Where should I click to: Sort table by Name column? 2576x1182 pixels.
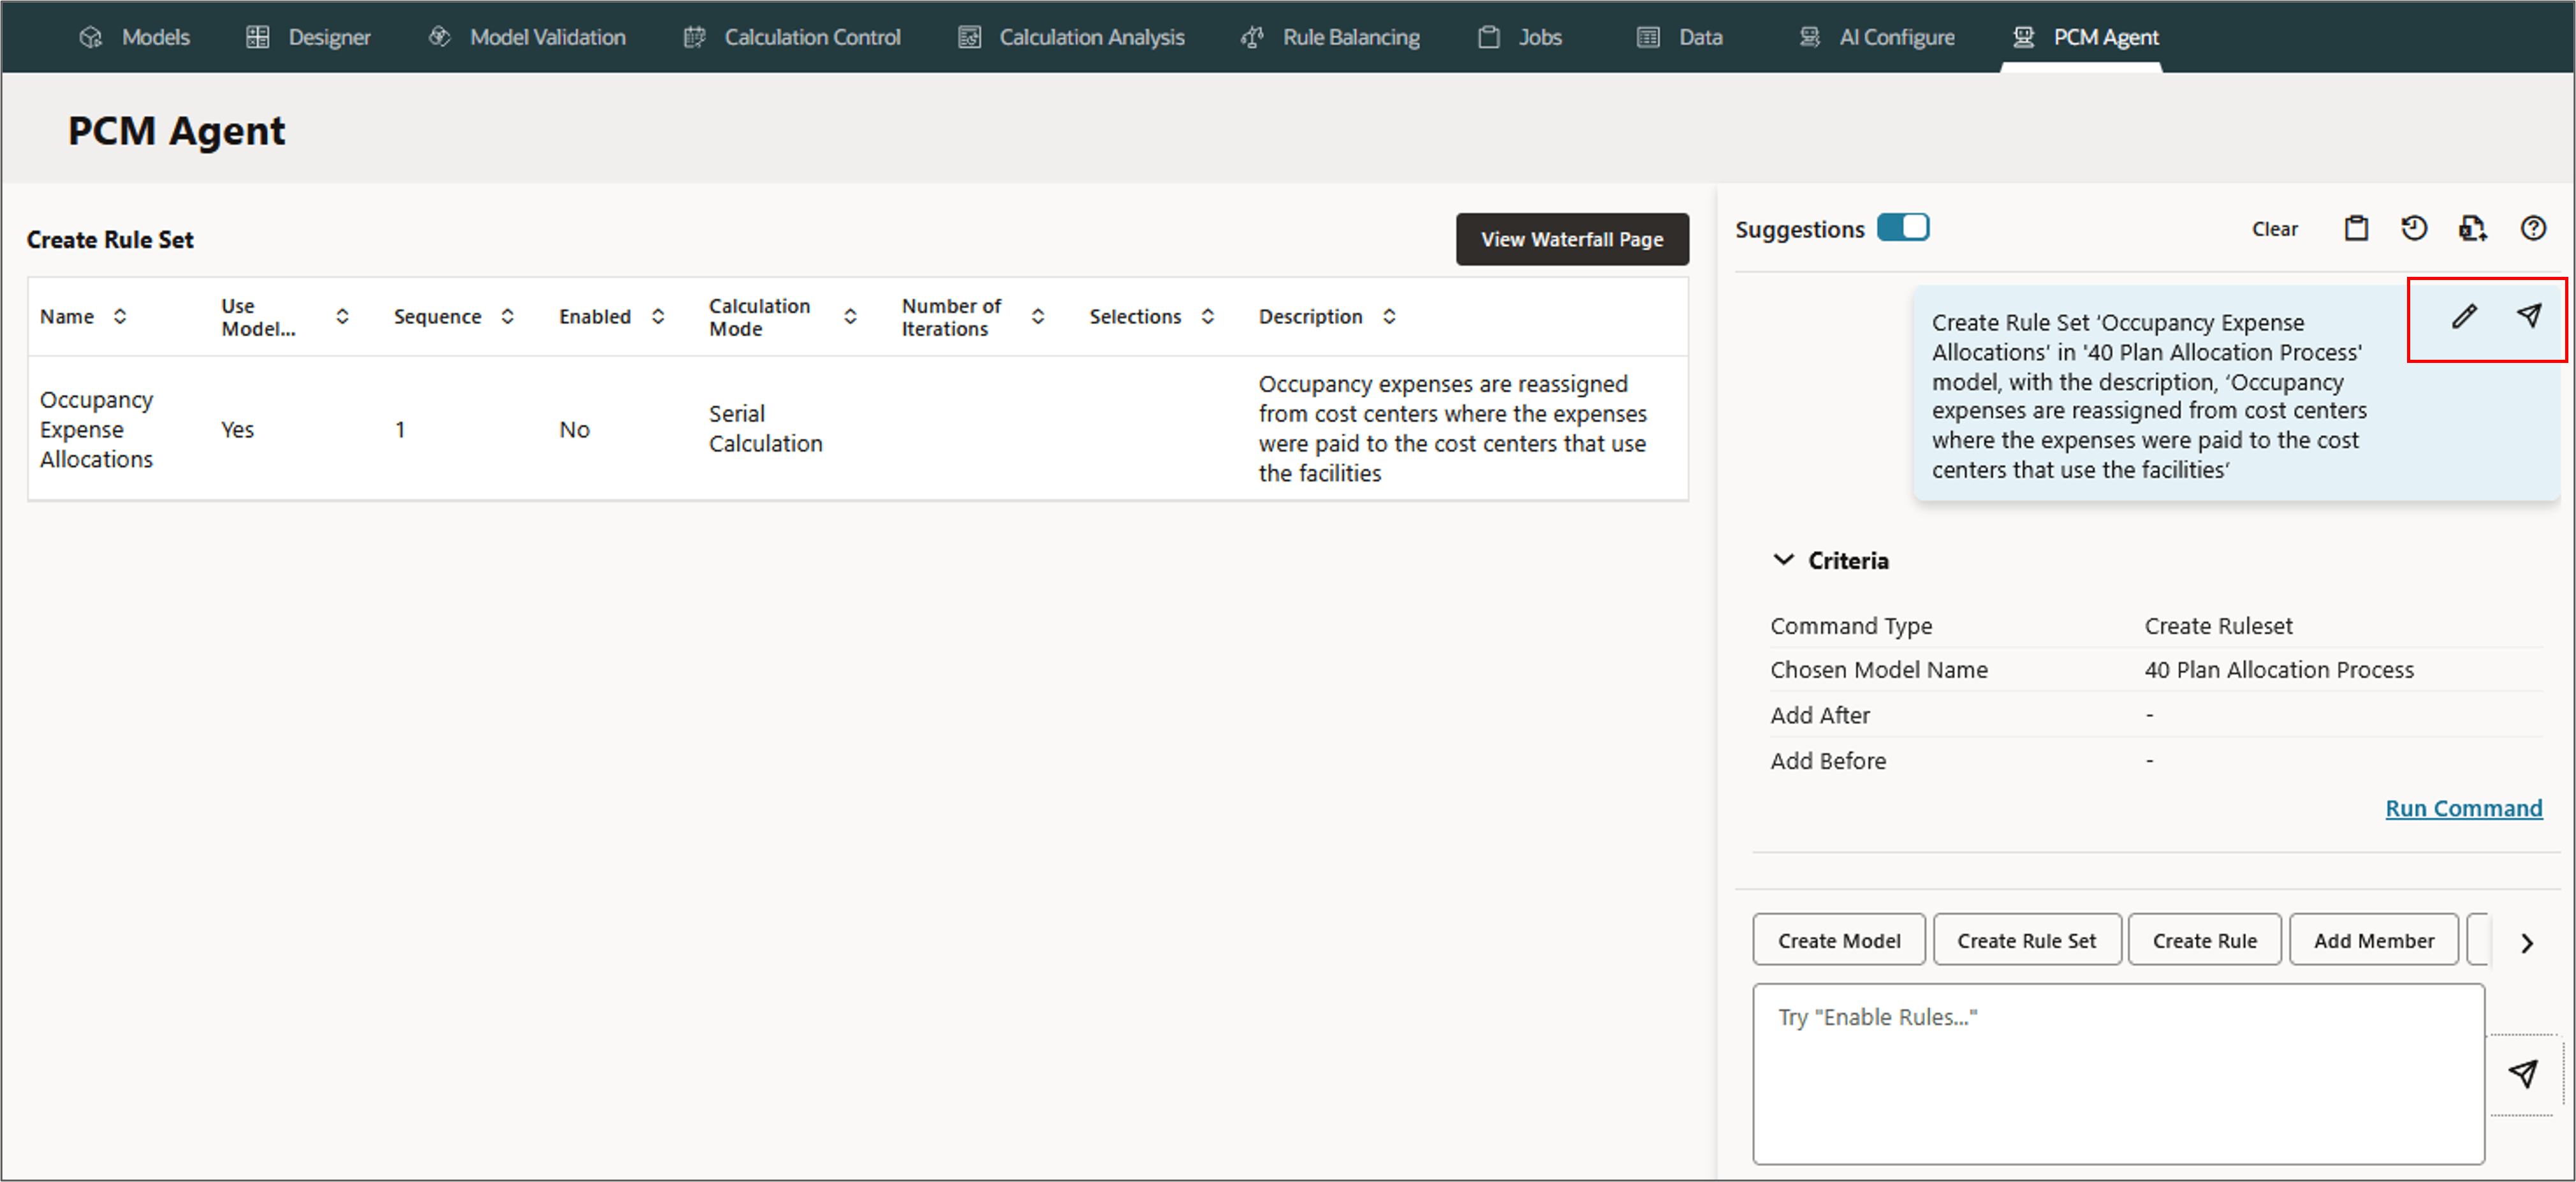(120, 317)
